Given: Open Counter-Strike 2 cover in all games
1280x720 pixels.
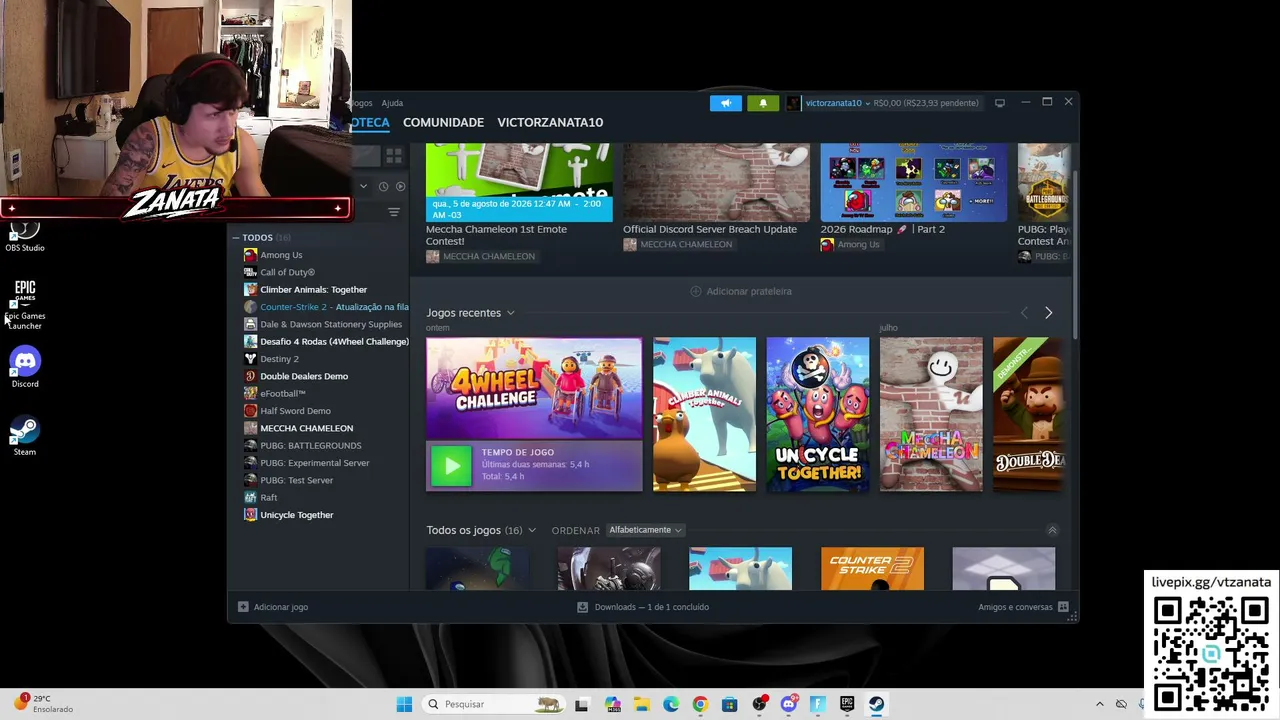Looking at the screenshot, I should coord(872,568).
